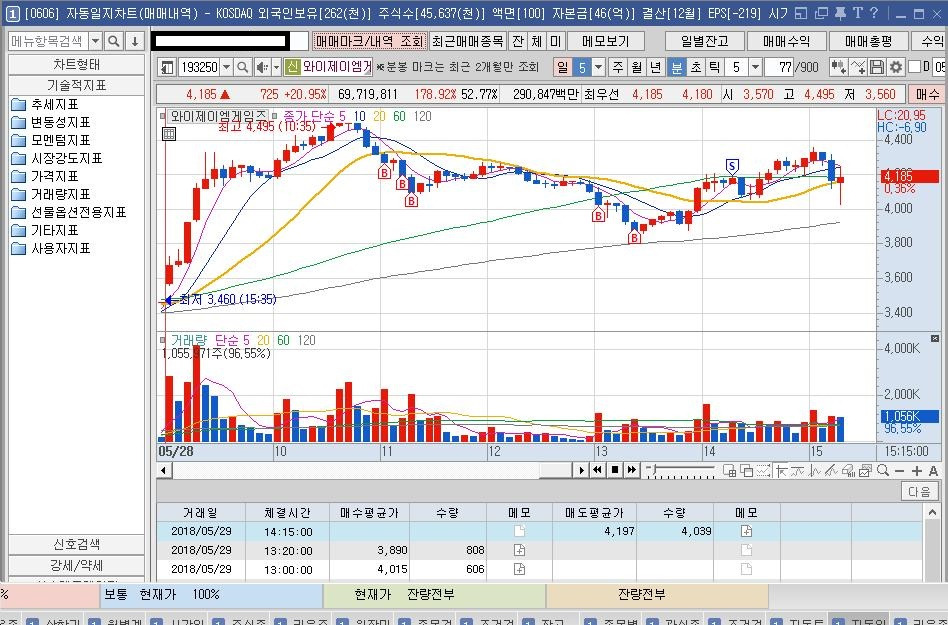948x625 pixels.
Task: Click the play button in chart playback controls
Action: coord(581,470)
